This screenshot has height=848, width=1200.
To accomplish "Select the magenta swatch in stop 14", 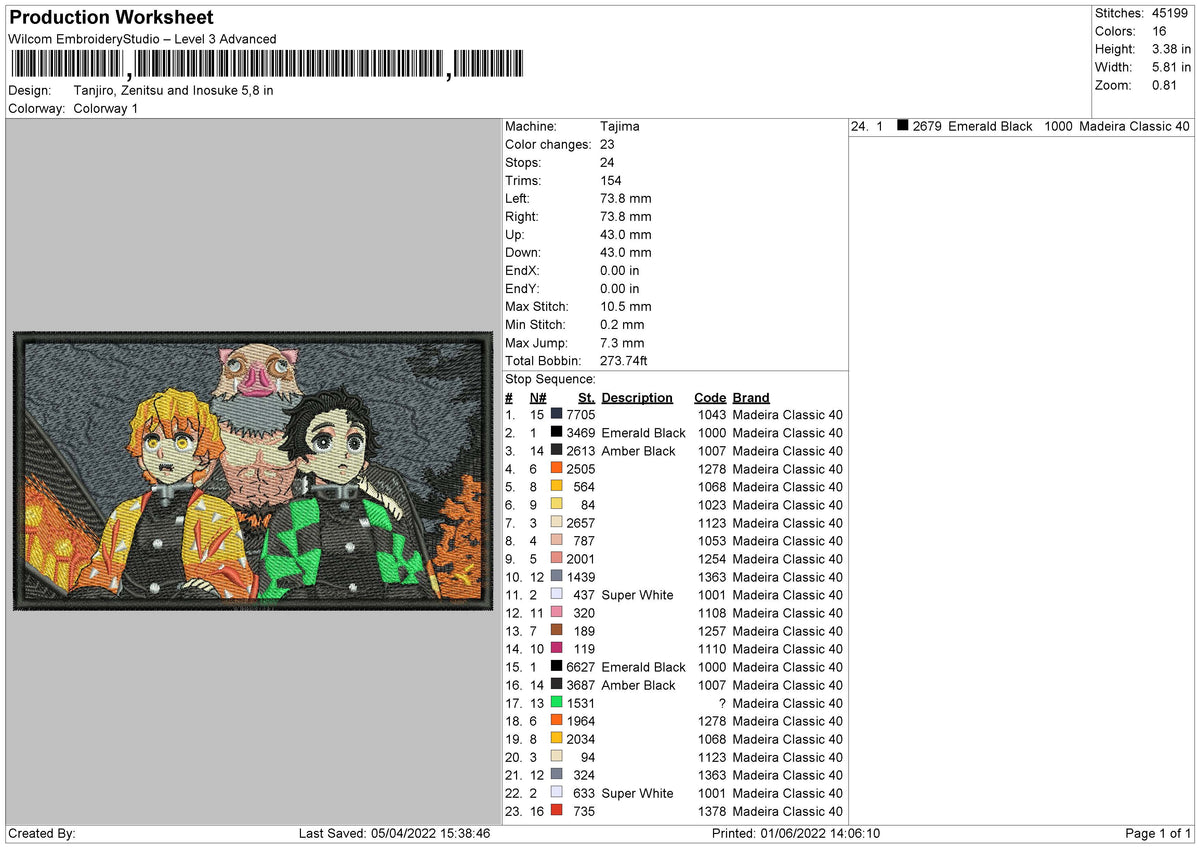I will click(556, 649).
